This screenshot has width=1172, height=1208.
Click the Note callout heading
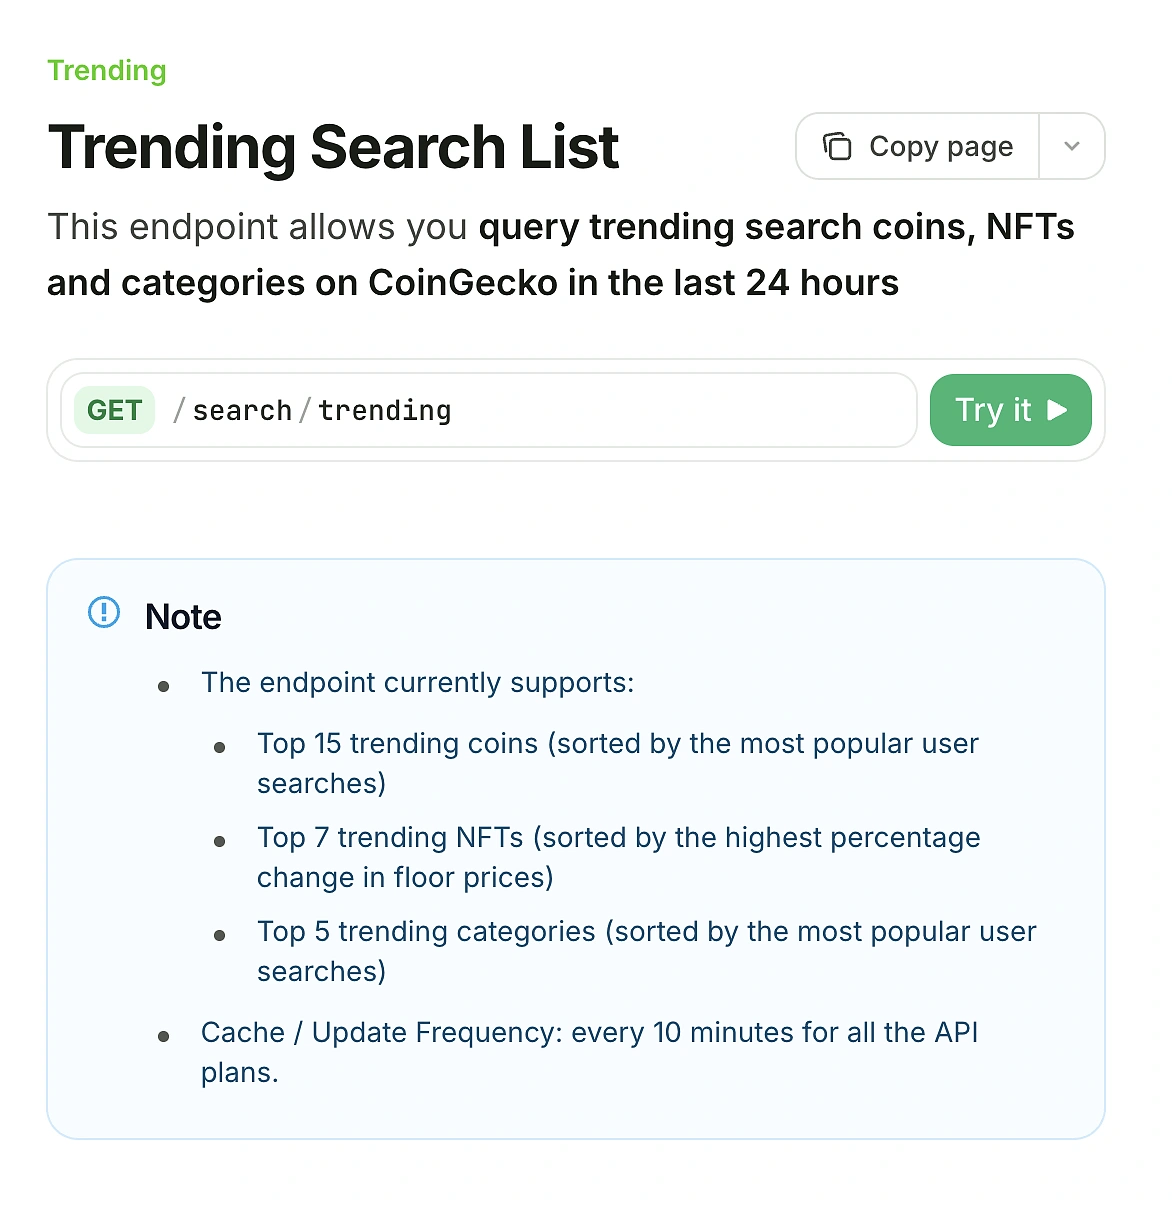click(183, 617)
